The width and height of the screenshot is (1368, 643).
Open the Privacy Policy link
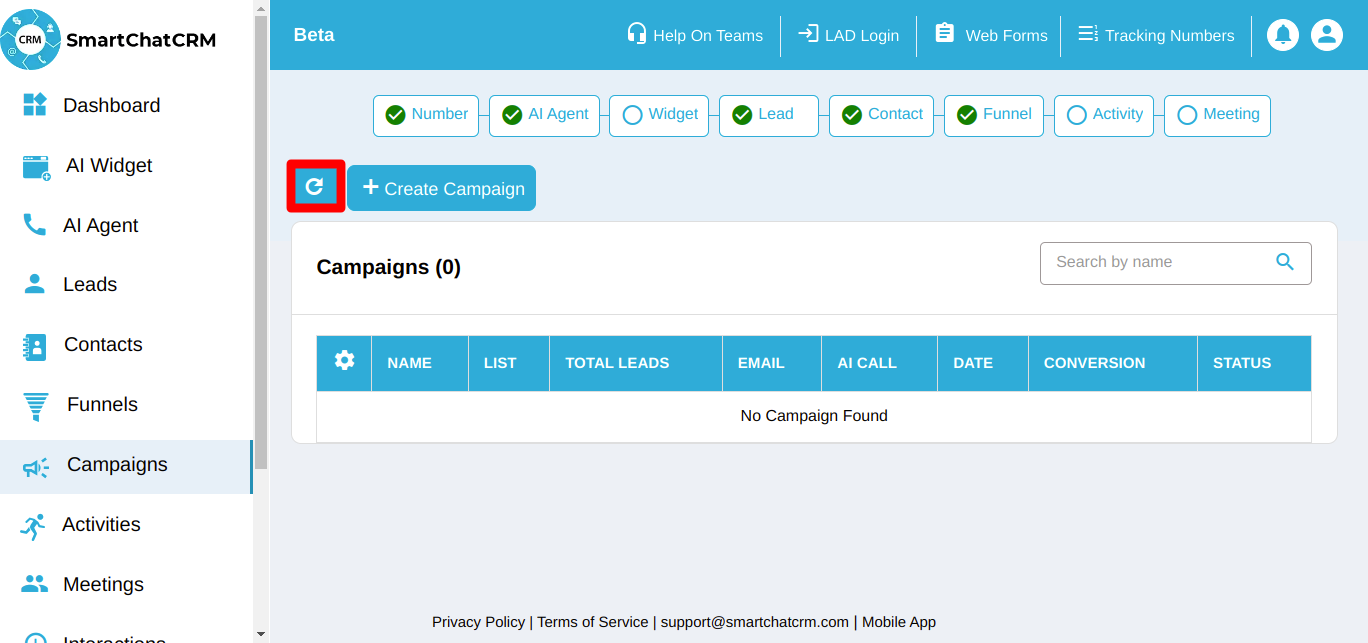[x=478, y=622]
